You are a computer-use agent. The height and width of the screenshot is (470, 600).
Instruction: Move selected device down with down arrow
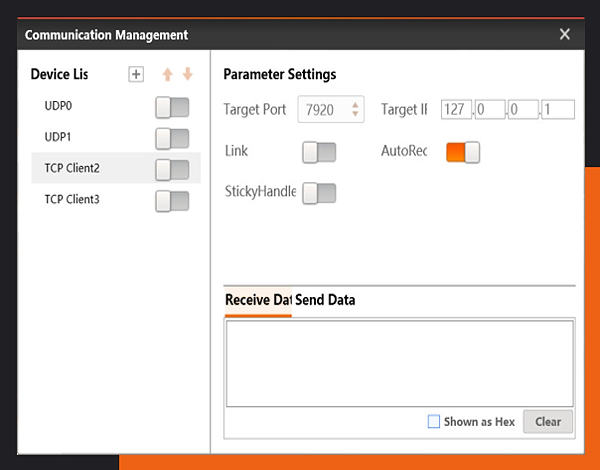188,74
